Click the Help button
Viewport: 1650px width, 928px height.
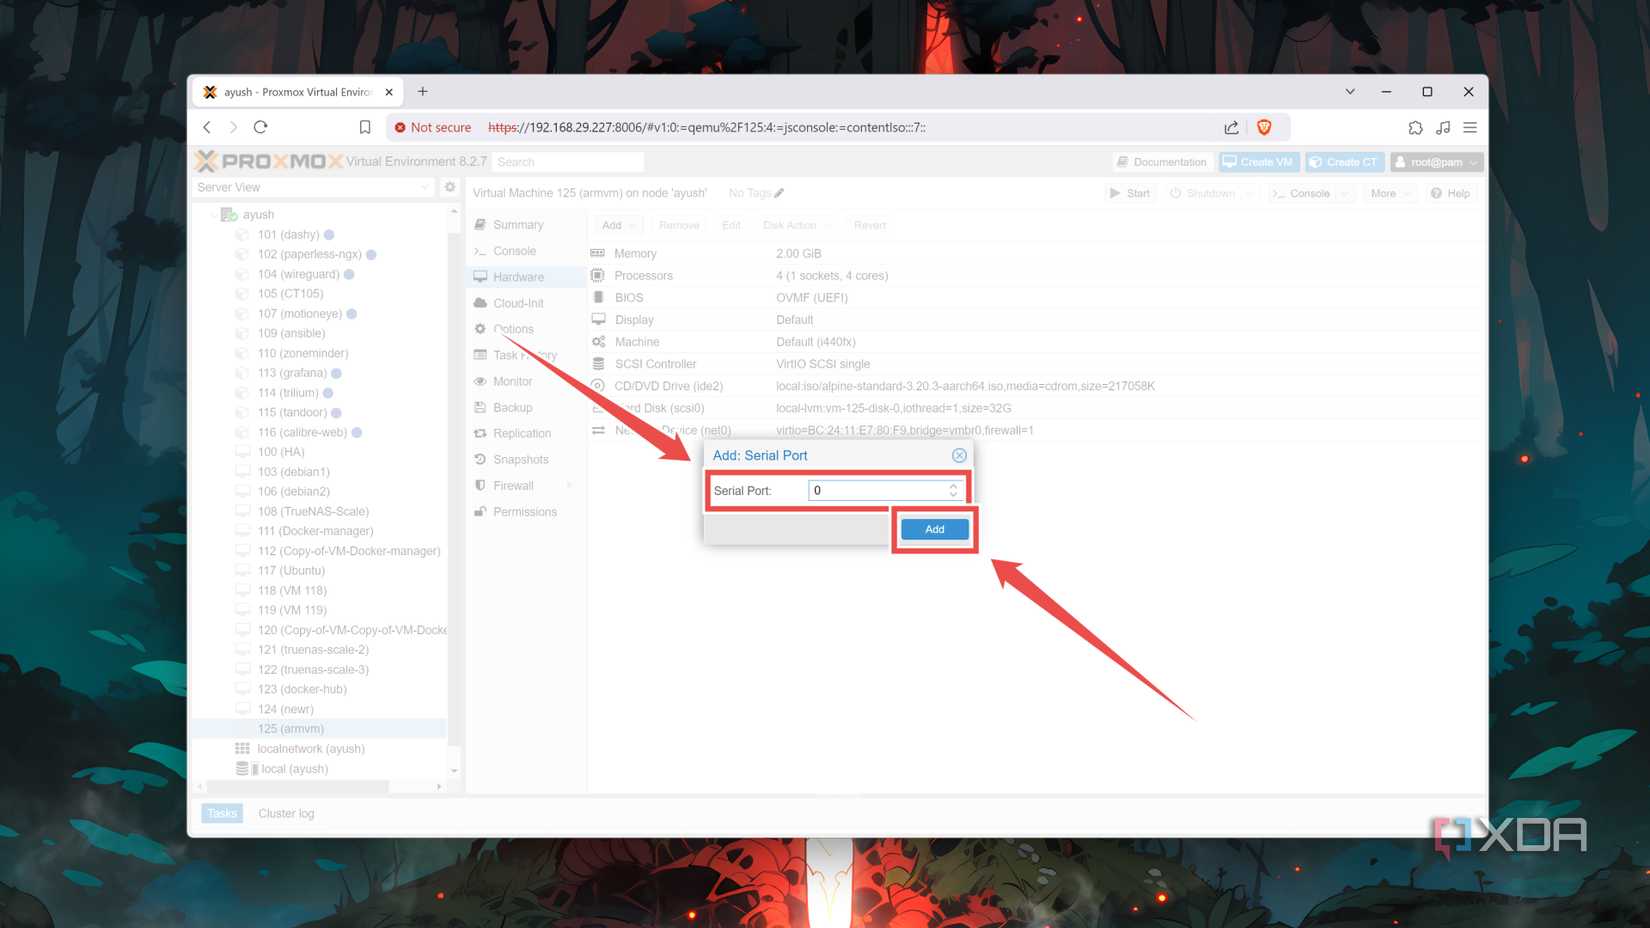pyautogui.click(x=1450, y=193)
